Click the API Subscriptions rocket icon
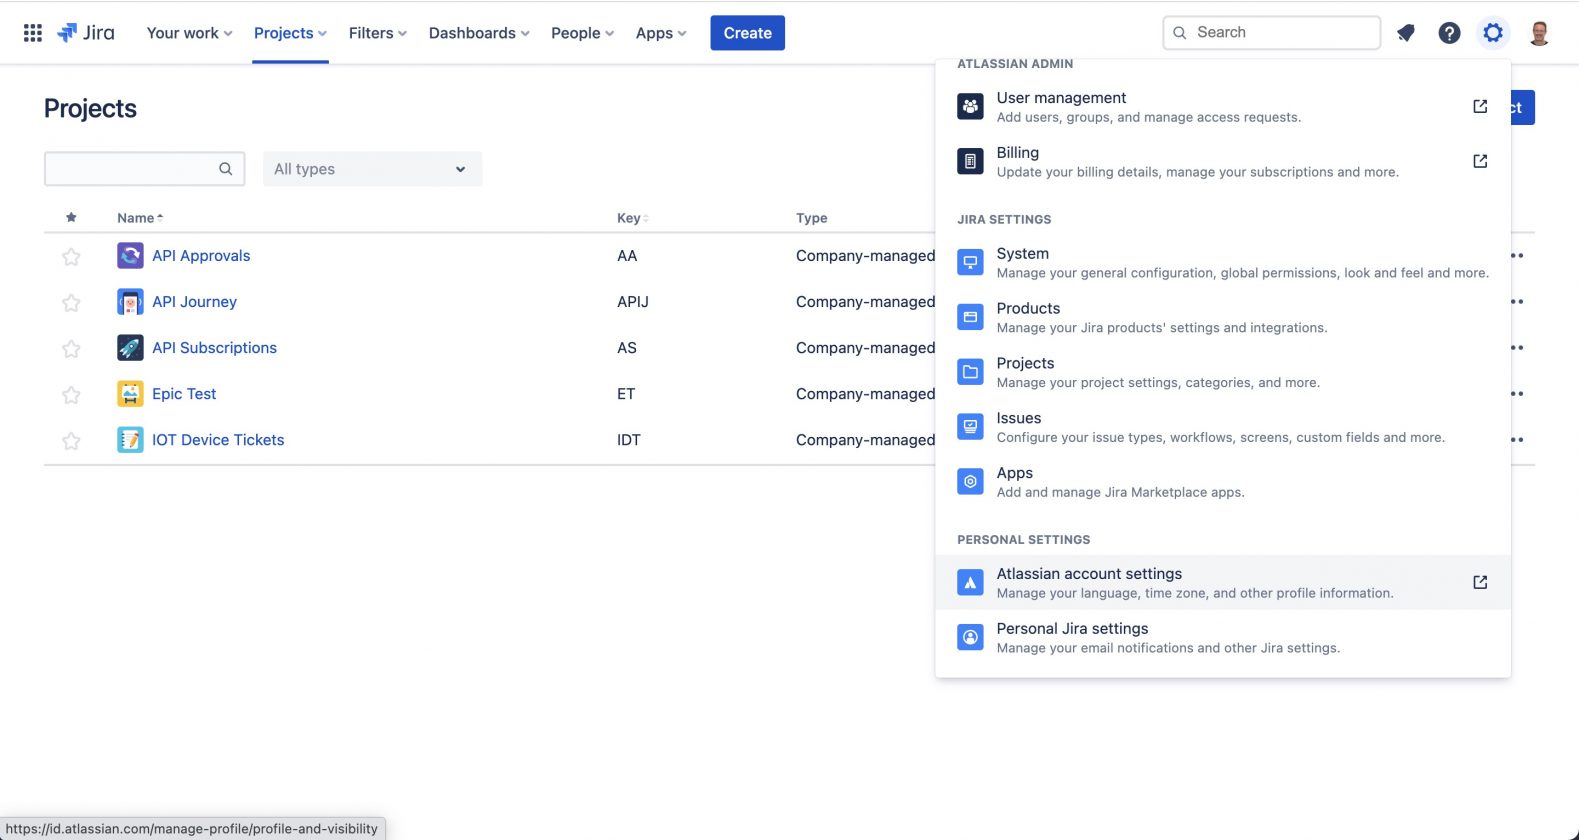 coord(130,348)
